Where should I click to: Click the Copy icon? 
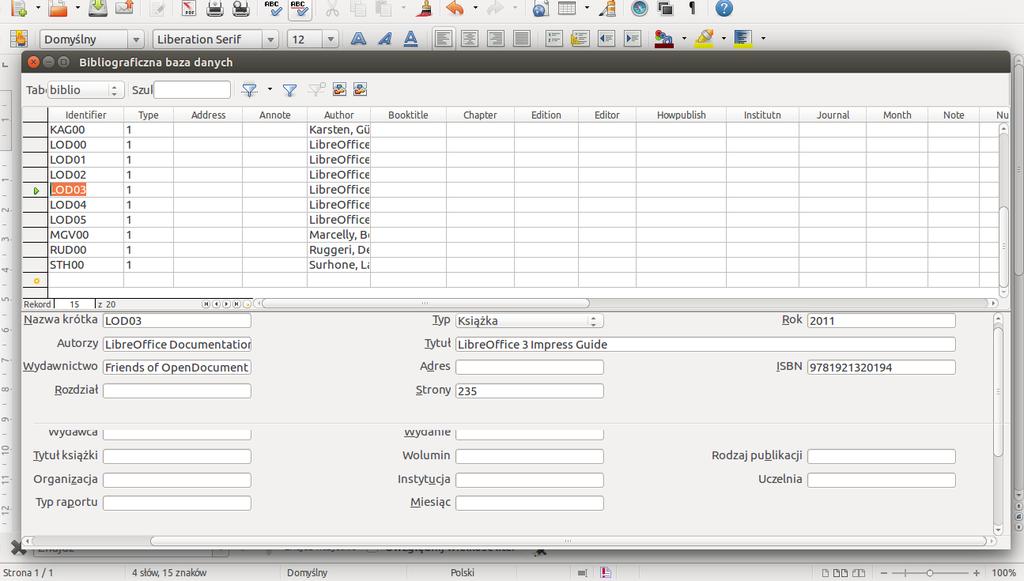point(358,8)
